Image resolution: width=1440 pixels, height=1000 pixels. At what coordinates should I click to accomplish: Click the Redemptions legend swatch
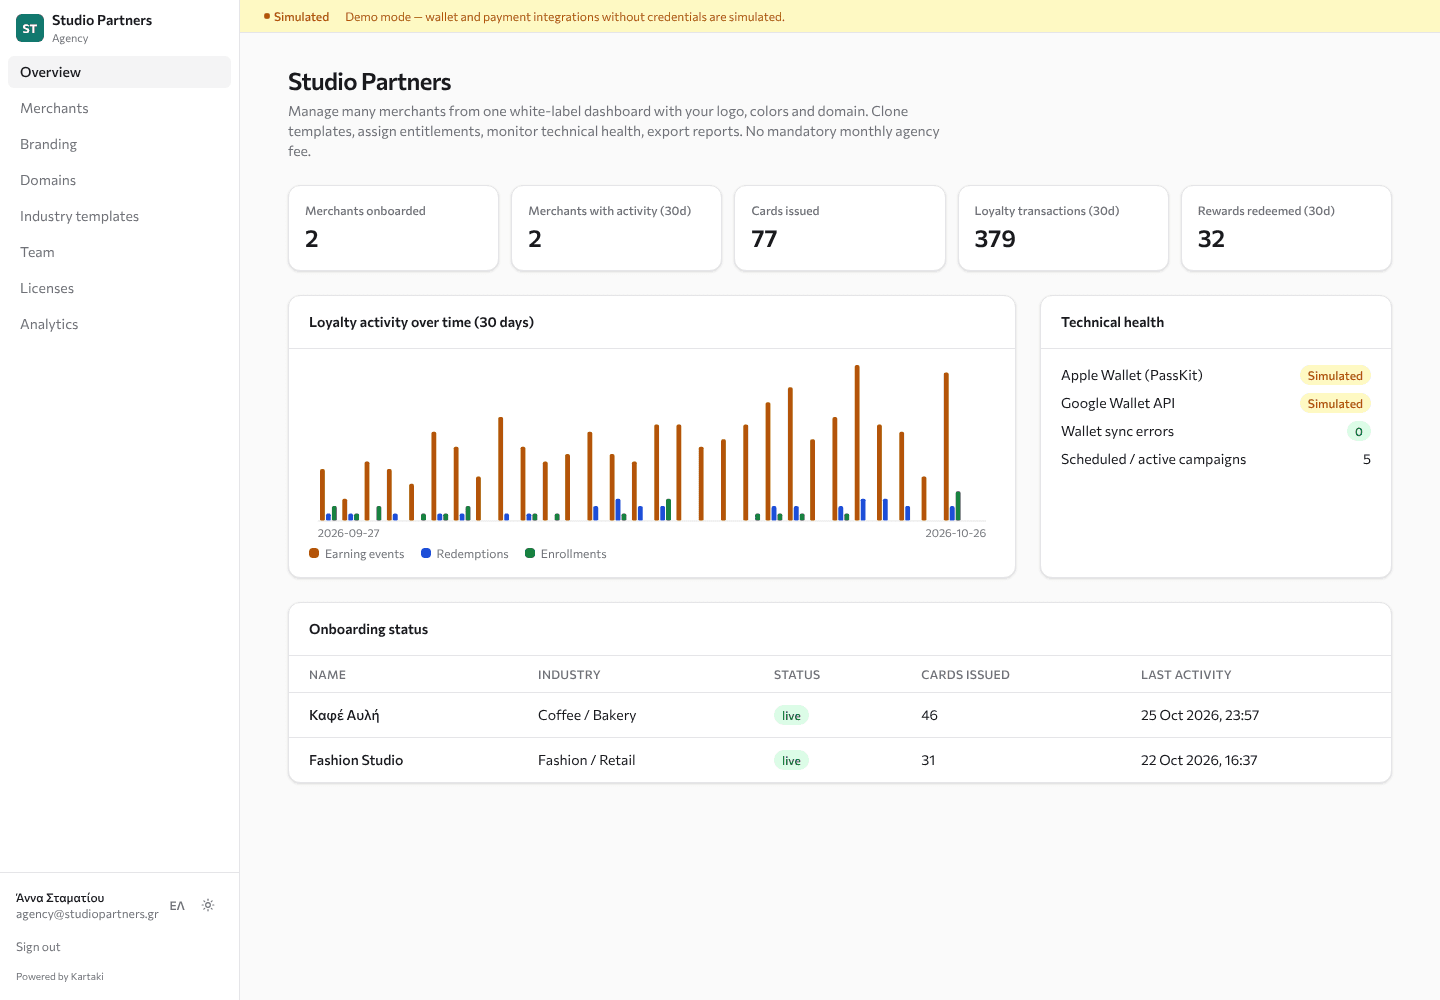point(426,553)
